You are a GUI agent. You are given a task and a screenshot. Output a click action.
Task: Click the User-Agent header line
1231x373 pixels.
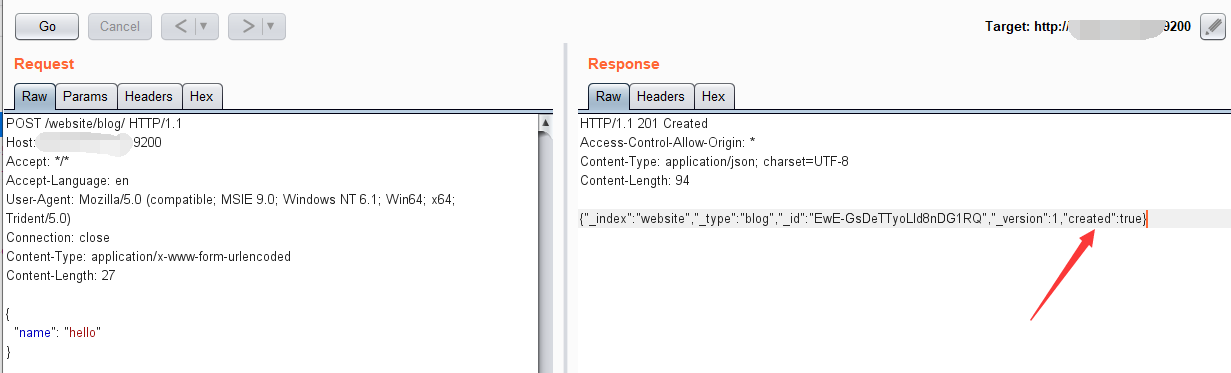coord(231,199)
